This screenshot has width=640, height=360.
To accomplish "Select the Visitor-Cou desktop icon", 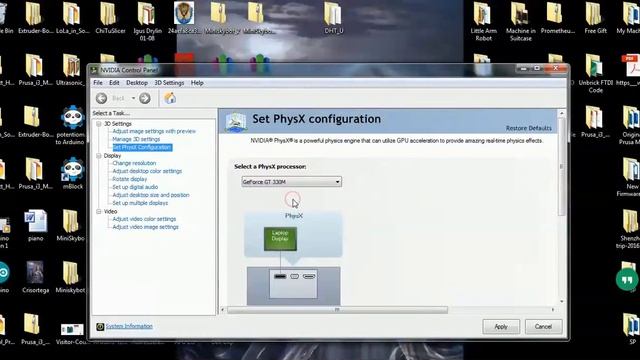I will click(x=72, y=333).
